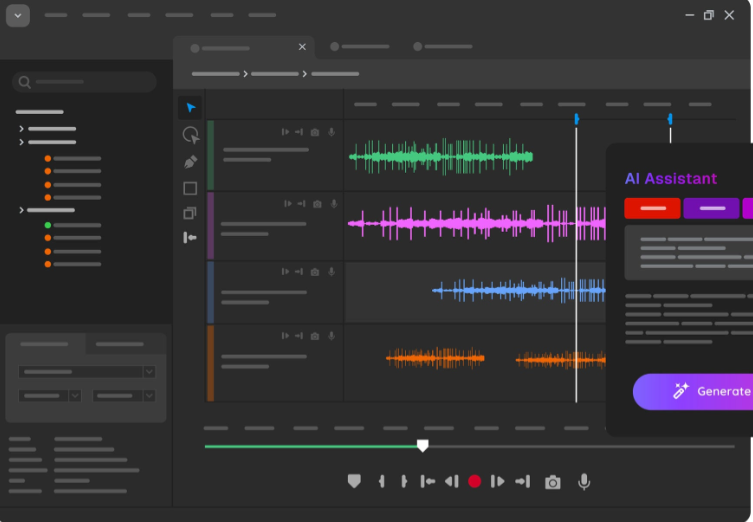The height and width of the screenshot is (522, 753).
Task: Arm microphone on orange track
Action: (331, 336)
